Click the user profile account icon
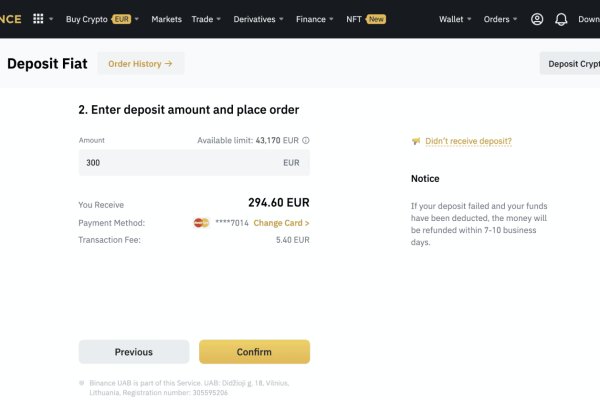This screenshot has height=400, width=600. point(537,19)
